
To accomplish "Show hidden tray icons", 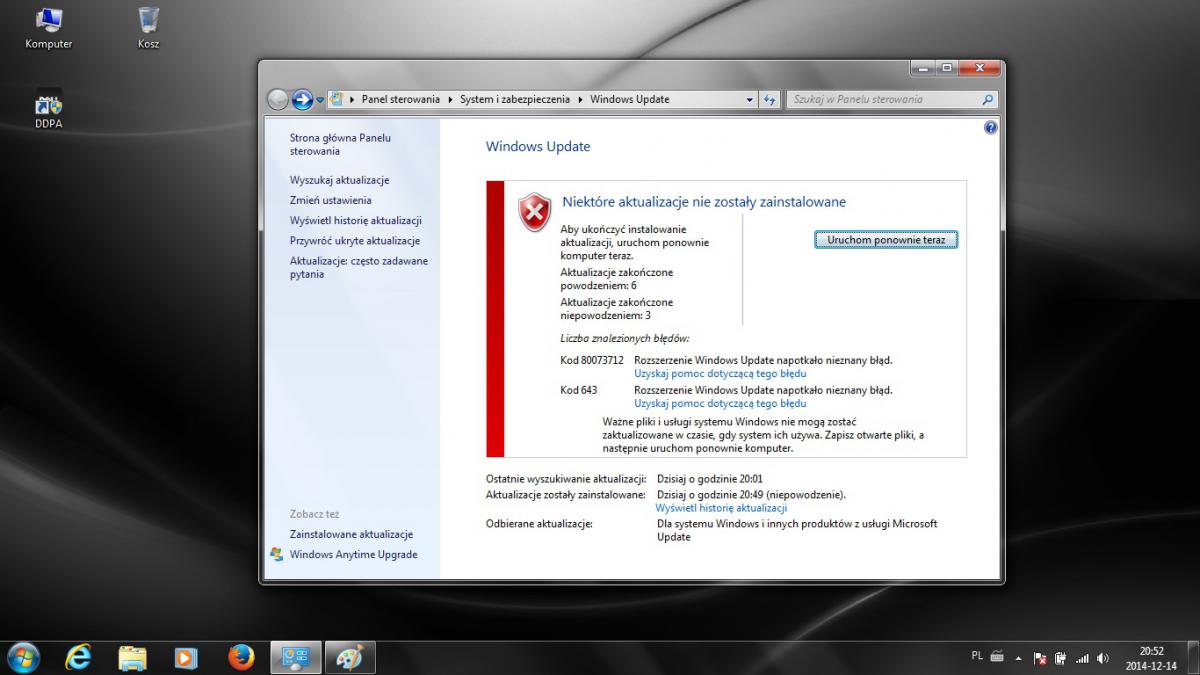I will [1019, 658].
